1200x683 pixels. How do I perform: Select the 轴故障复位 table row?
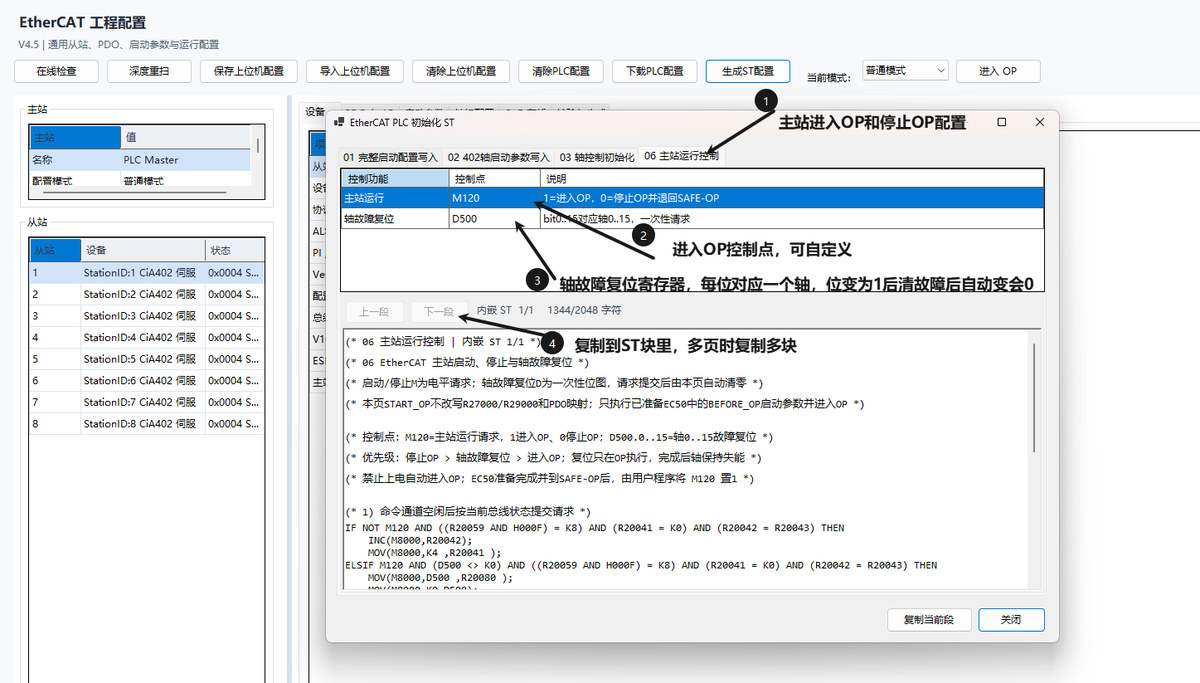pyautogui.click(x=691, y=218)
